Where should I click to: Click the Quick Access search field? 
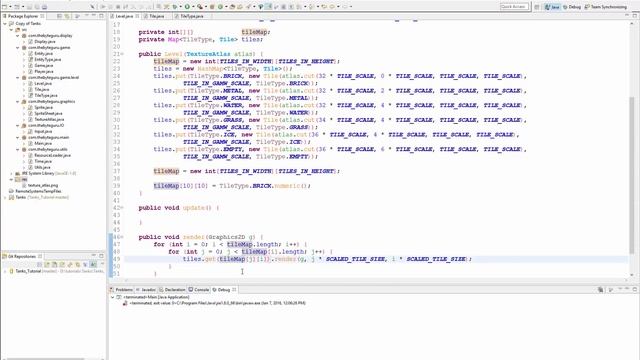(514, 7)
